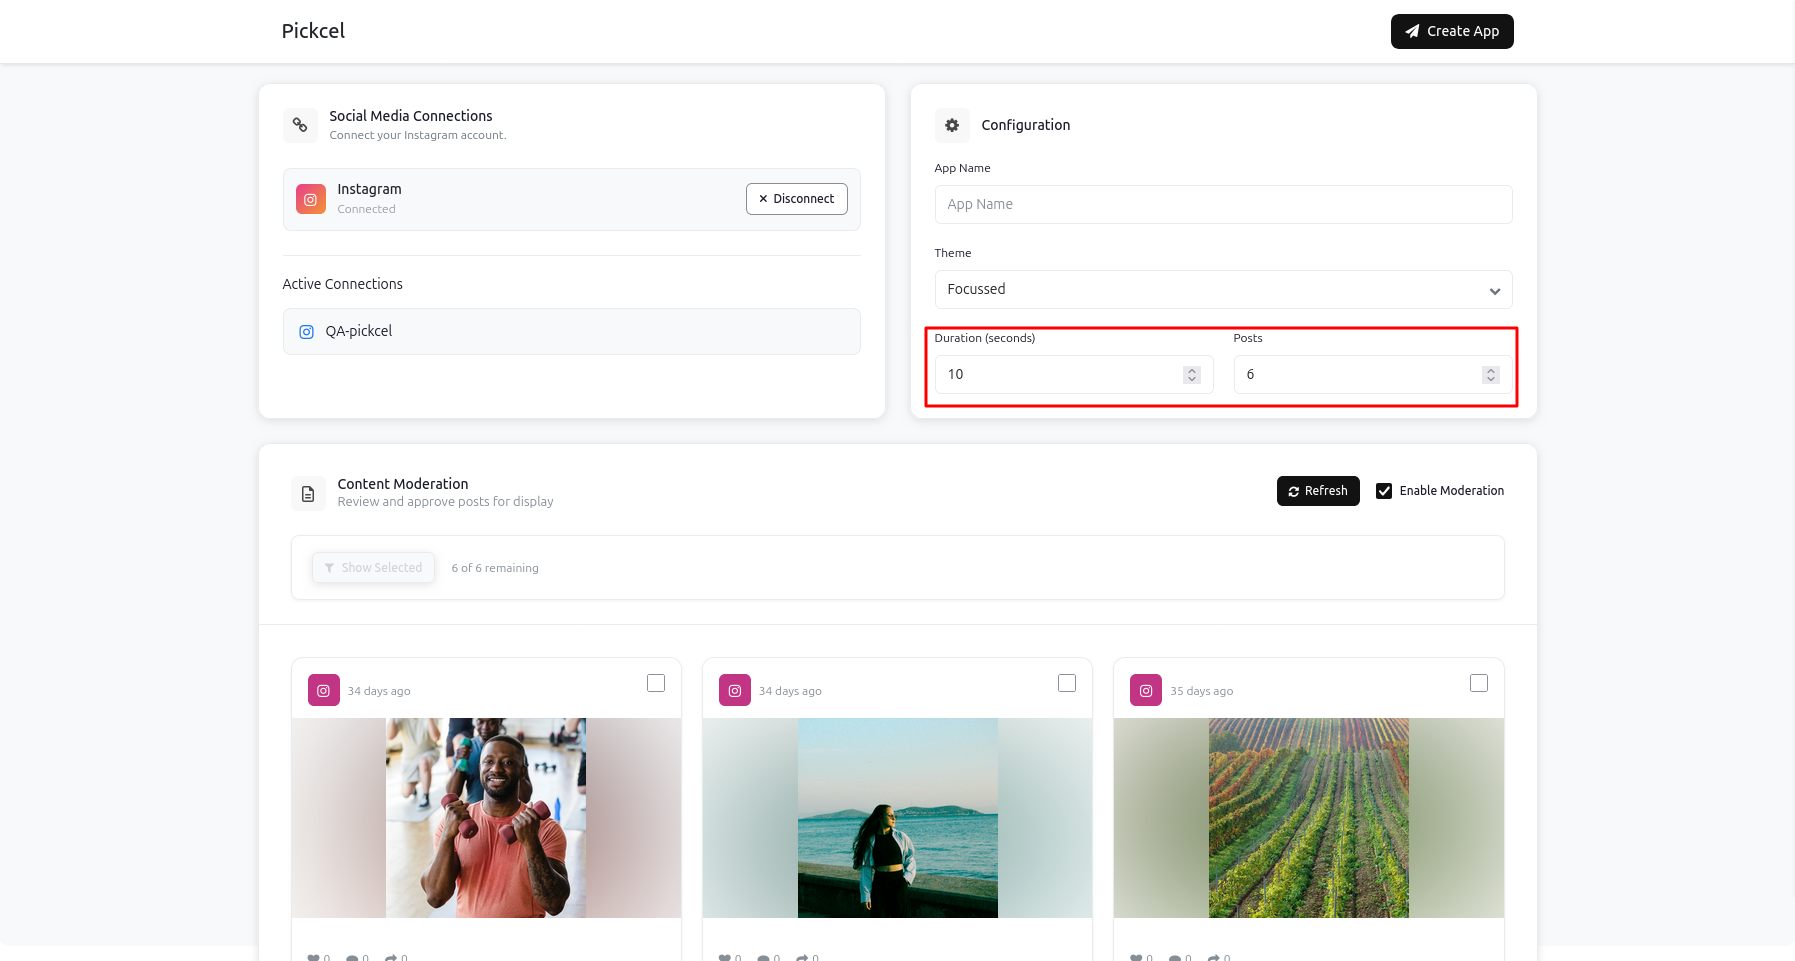This screenshot has height=961, width=1795.
Task: Click the like heart icon on the first post
Action: click(313, 956)
